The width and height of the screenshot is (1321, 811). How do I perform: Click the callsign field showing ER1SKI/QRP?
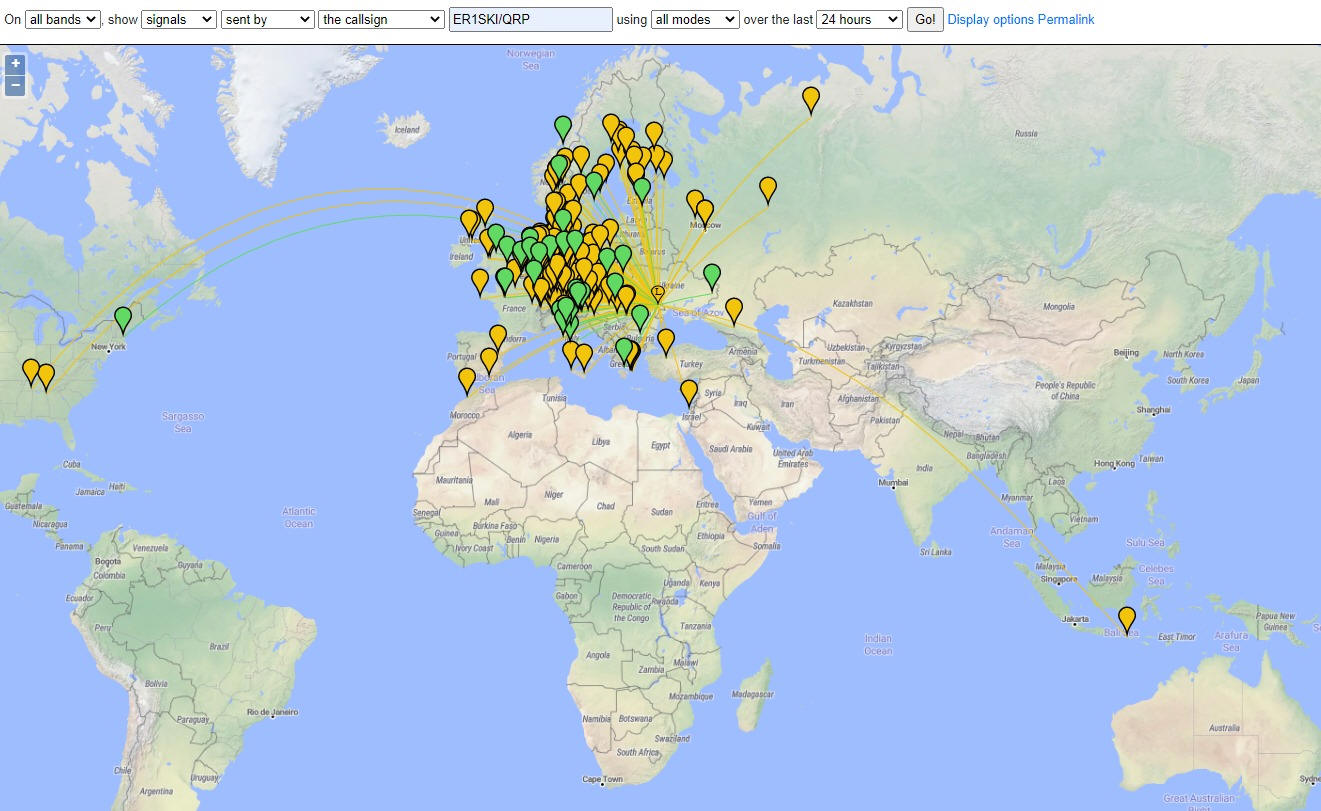tap(530, 19)
